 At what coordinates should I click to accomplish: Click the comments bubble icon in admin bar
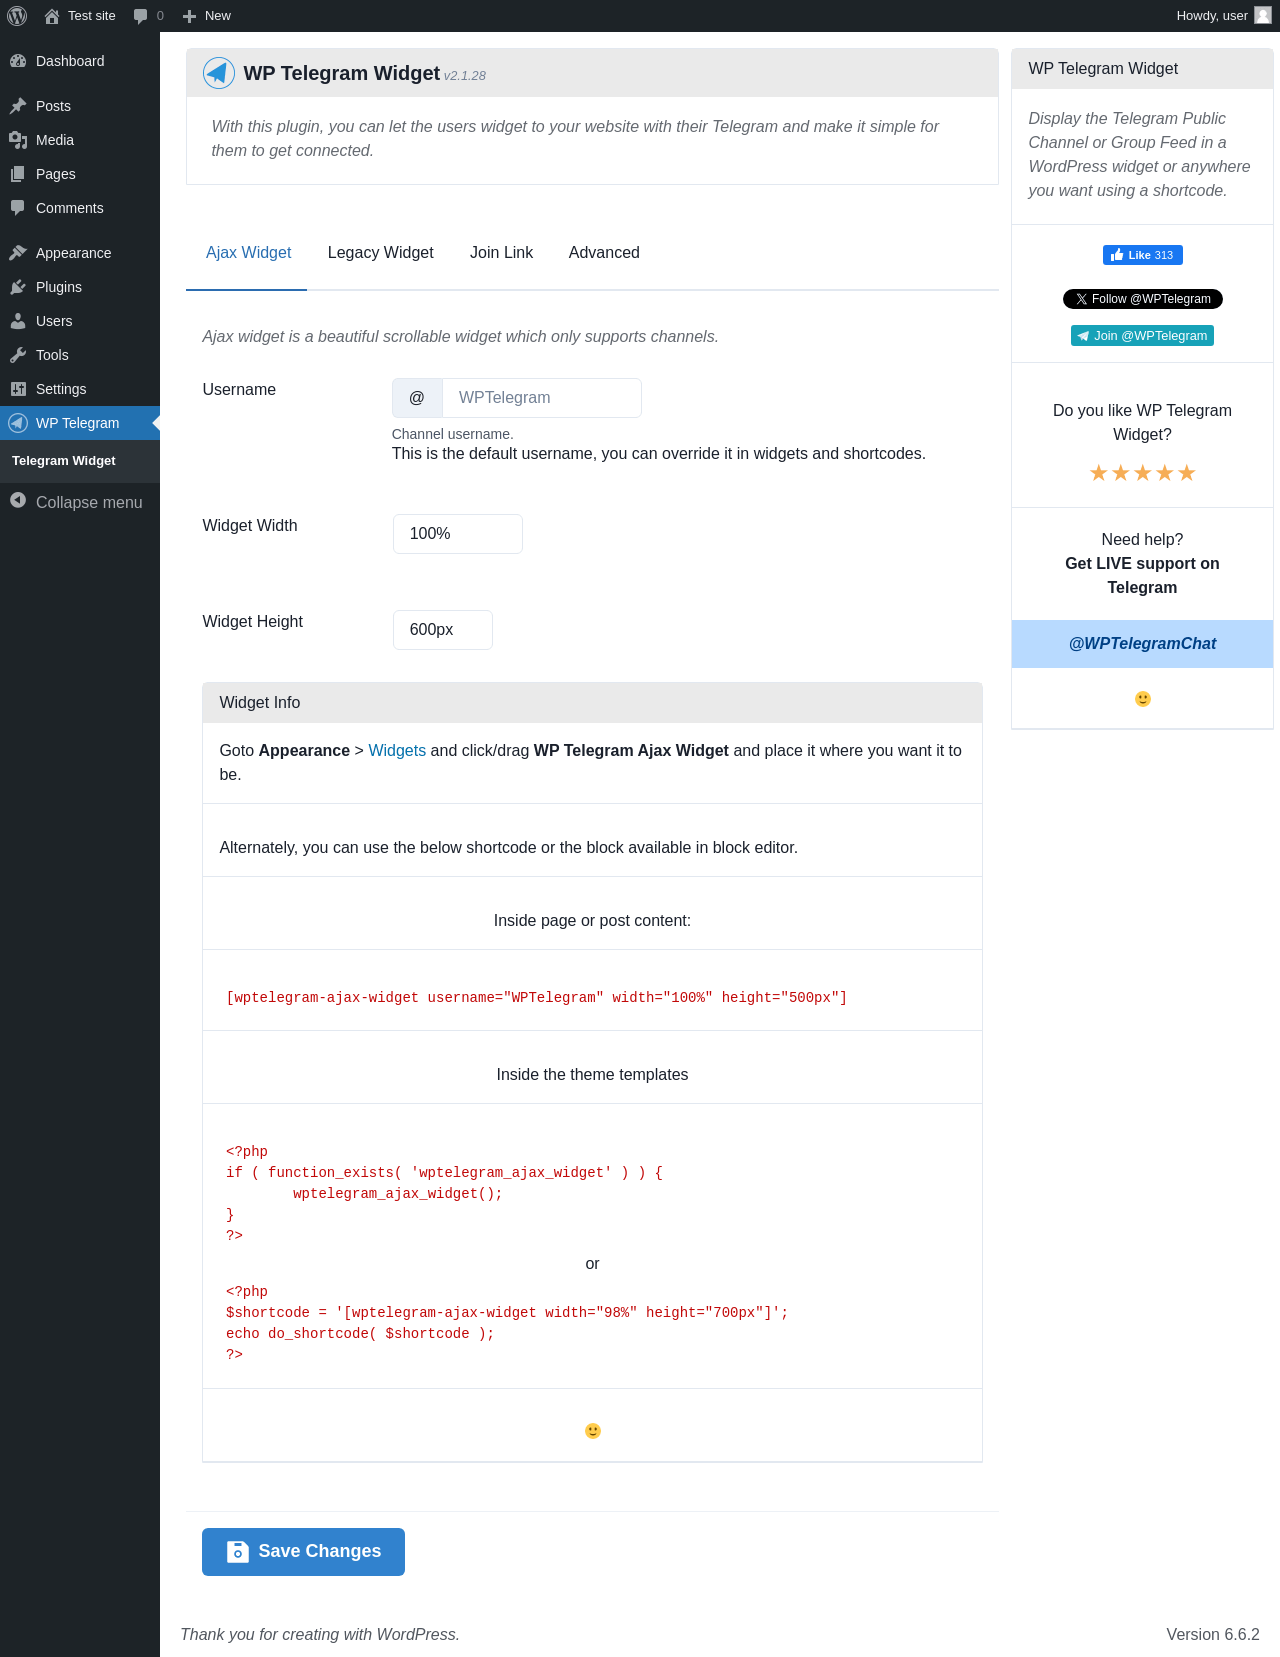[140, 16]
